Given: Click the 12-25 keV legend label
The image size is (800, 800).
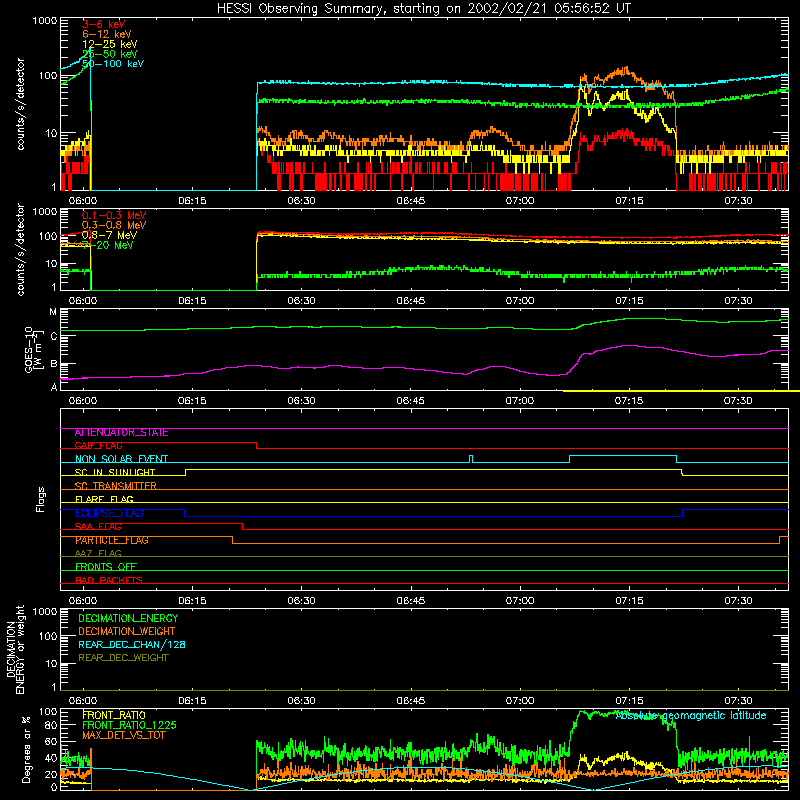Looking at the screenshot, I should 110,44.
